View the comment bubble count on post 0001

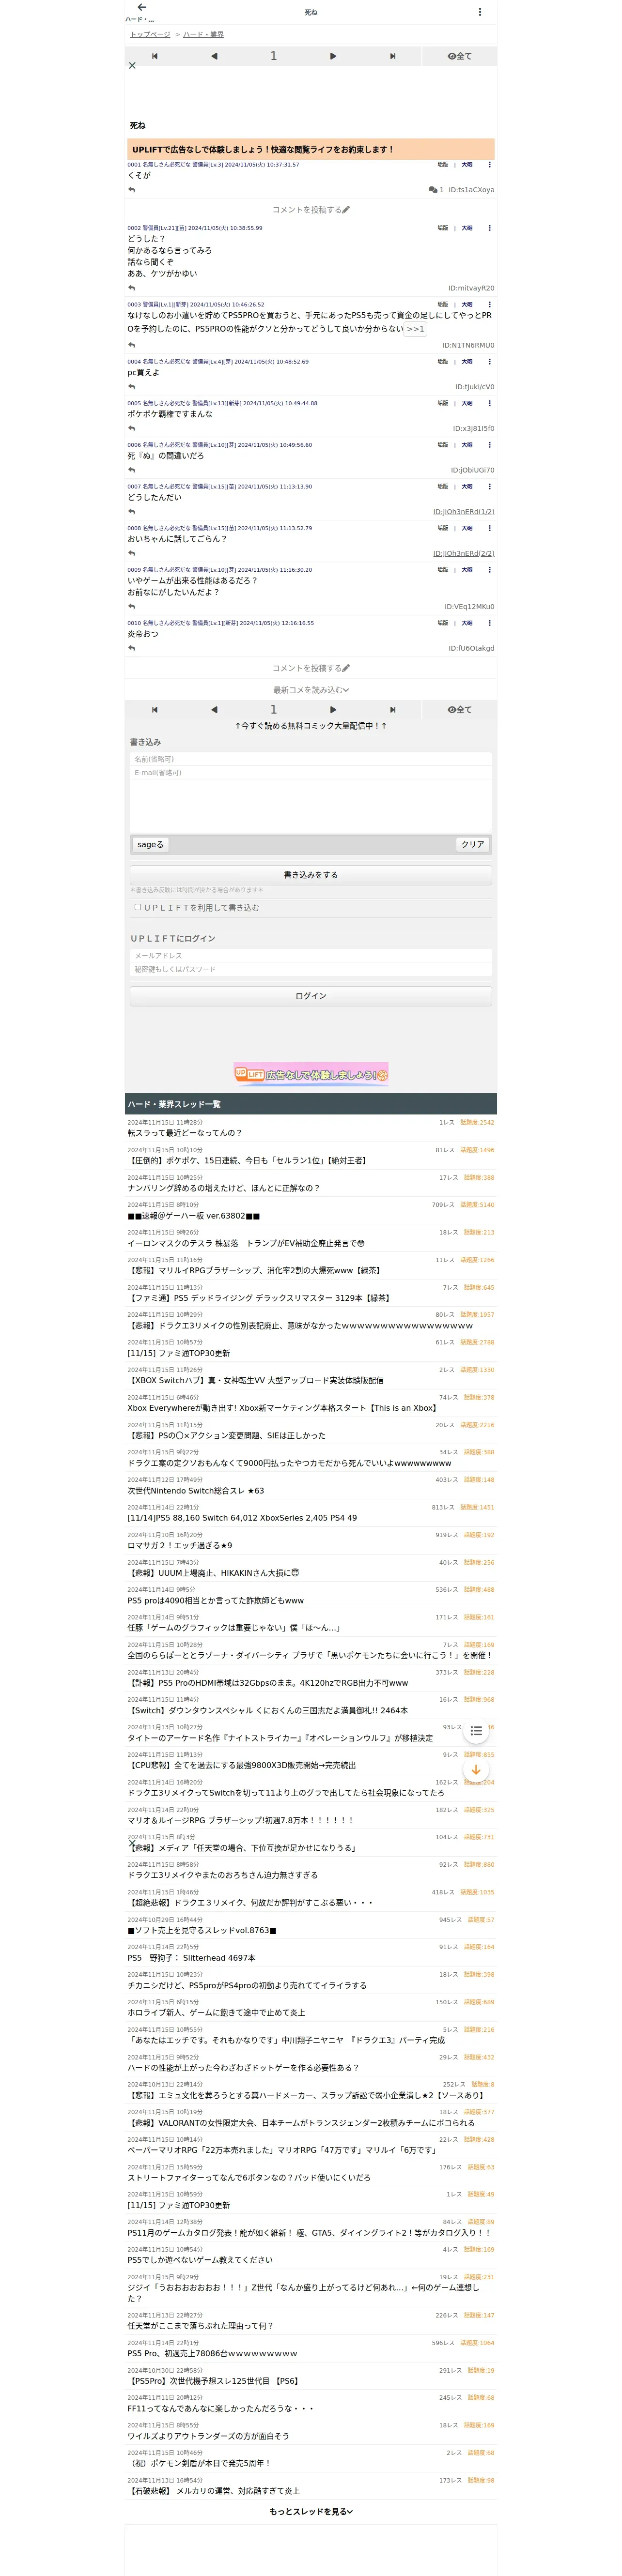click(436, 190)
